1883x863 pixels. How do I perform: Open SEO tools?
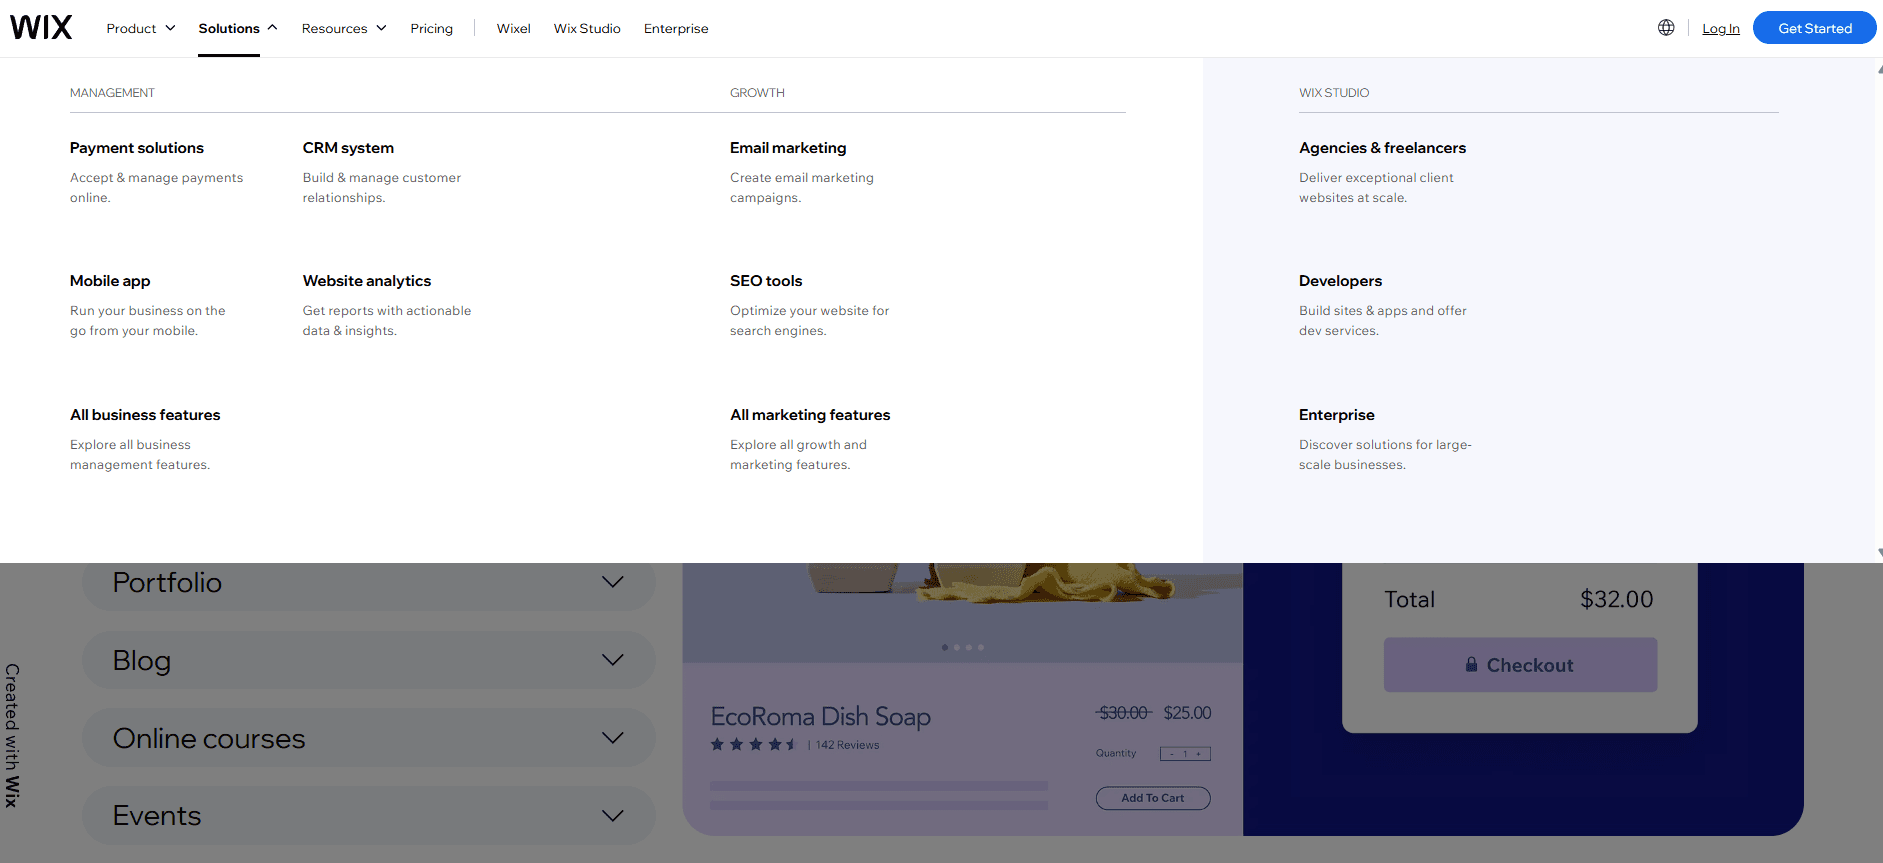point(766,281)
